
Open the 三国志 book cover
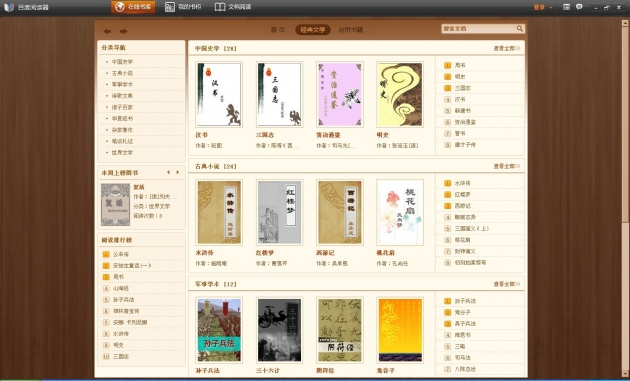click(x=279, y=94)
